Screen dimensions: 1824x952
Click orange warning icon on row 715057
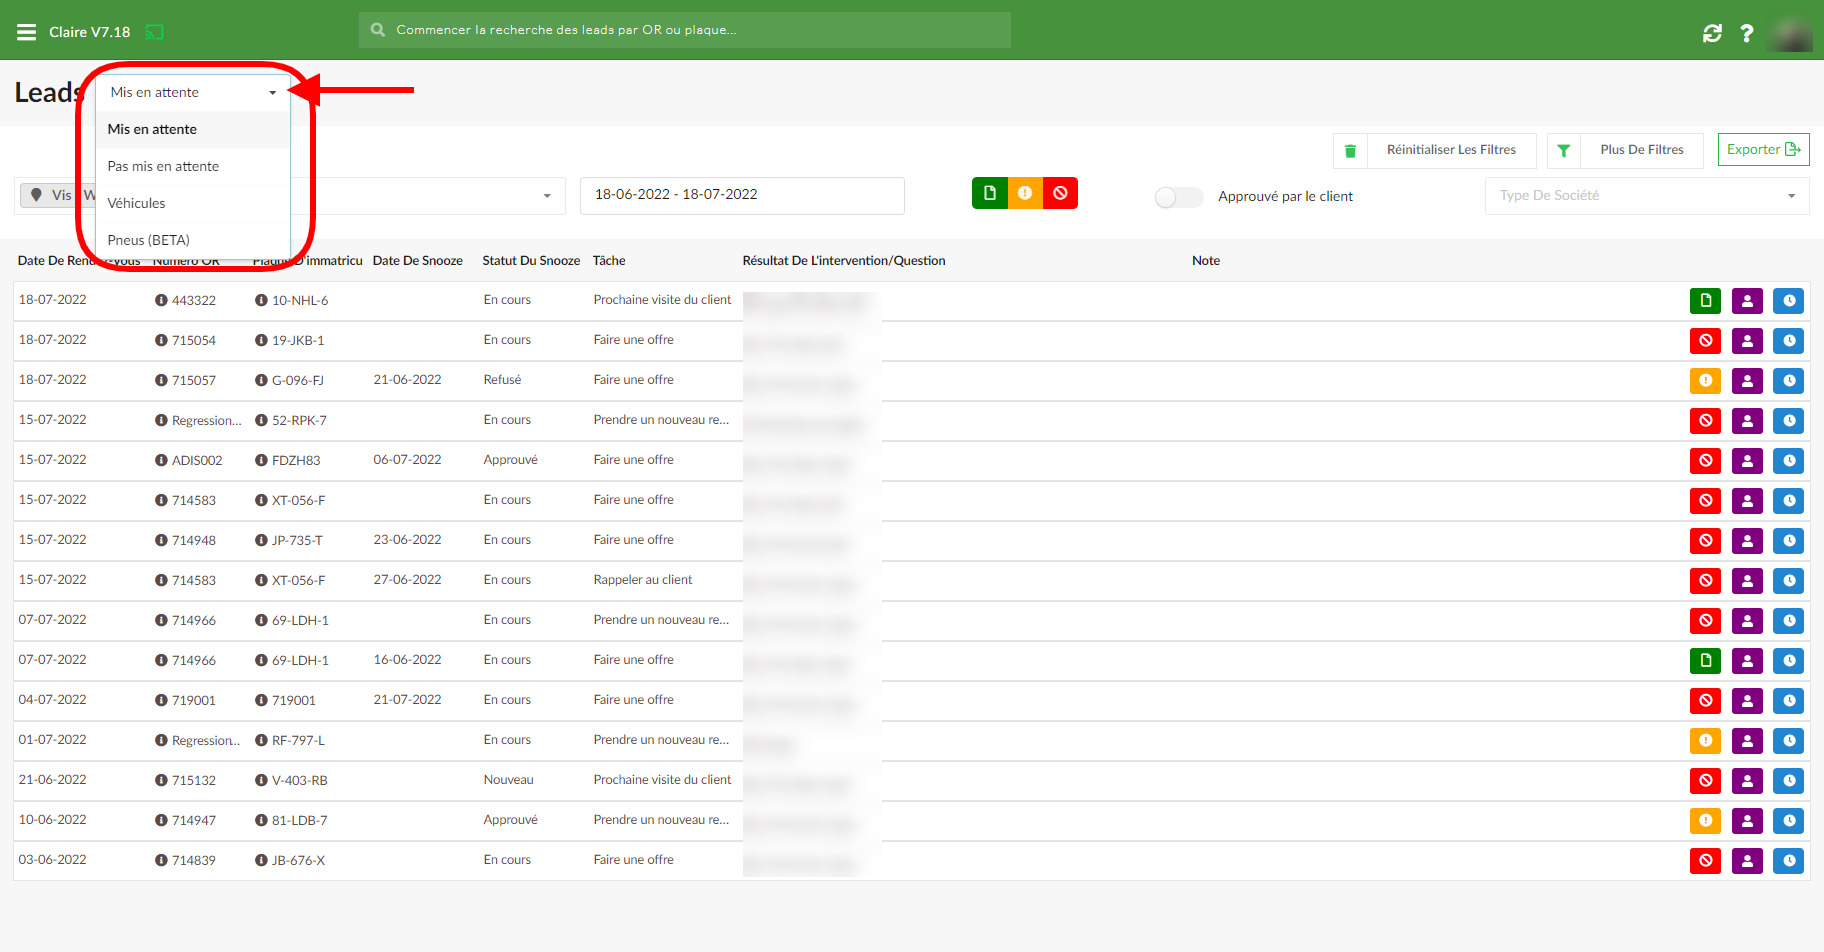click(x=1705, y=381)
